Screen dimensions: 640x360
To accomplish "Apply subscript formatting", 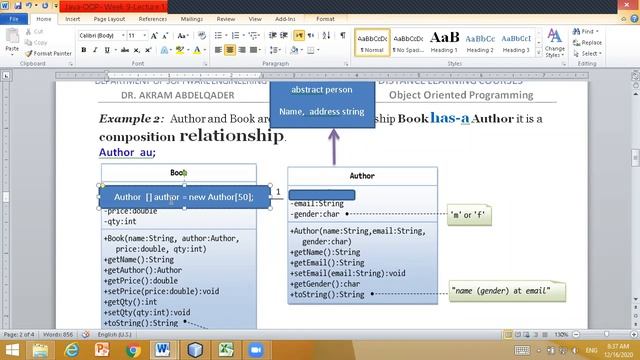I will 137,50.
